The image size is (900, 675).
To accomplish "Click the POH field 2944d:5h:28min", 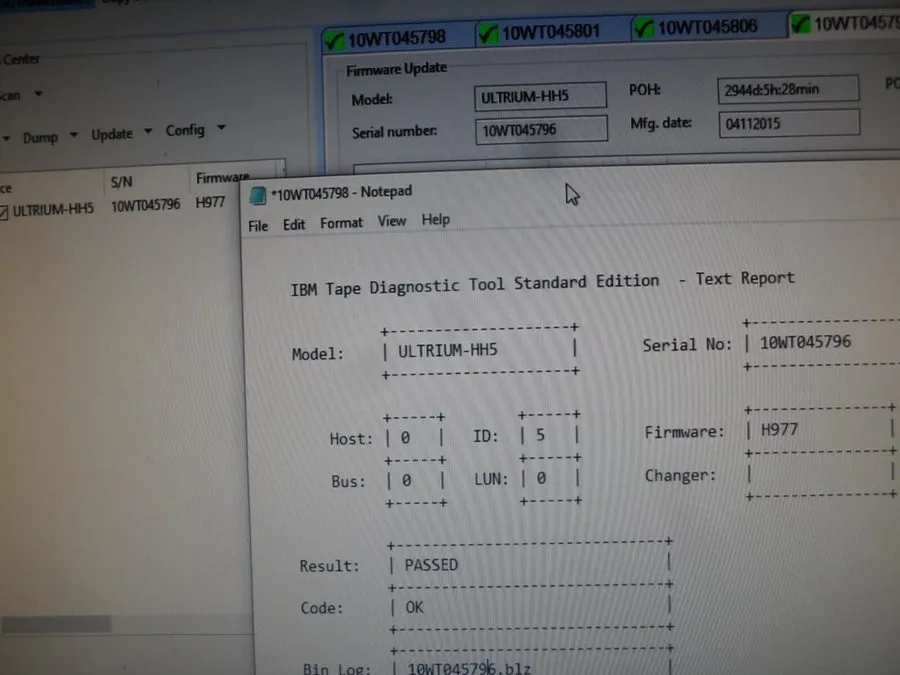I will click(788, 90).
